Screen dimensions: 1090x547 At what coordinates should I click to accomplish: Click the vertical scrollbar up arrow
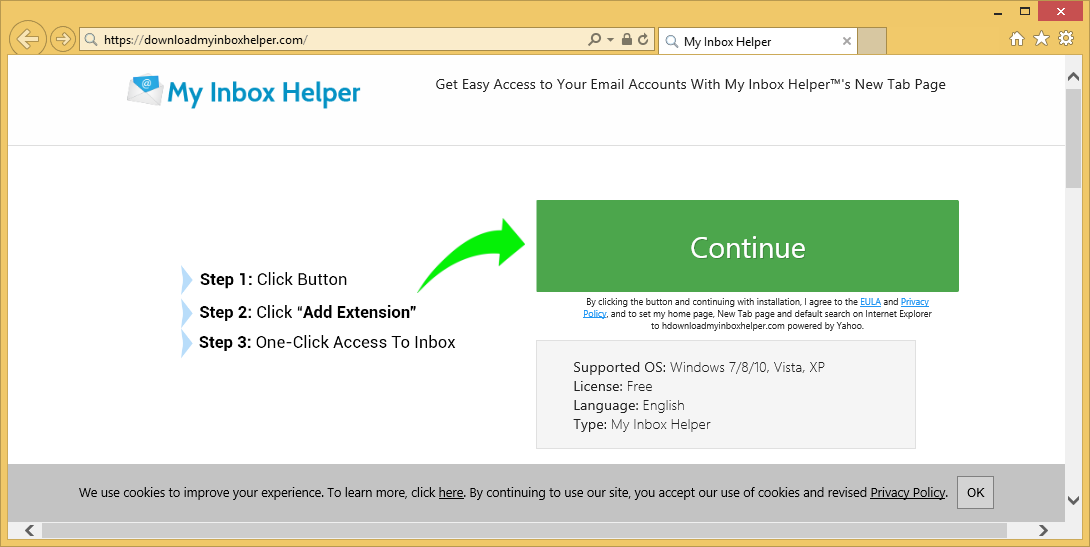[x=1073, y=76]
